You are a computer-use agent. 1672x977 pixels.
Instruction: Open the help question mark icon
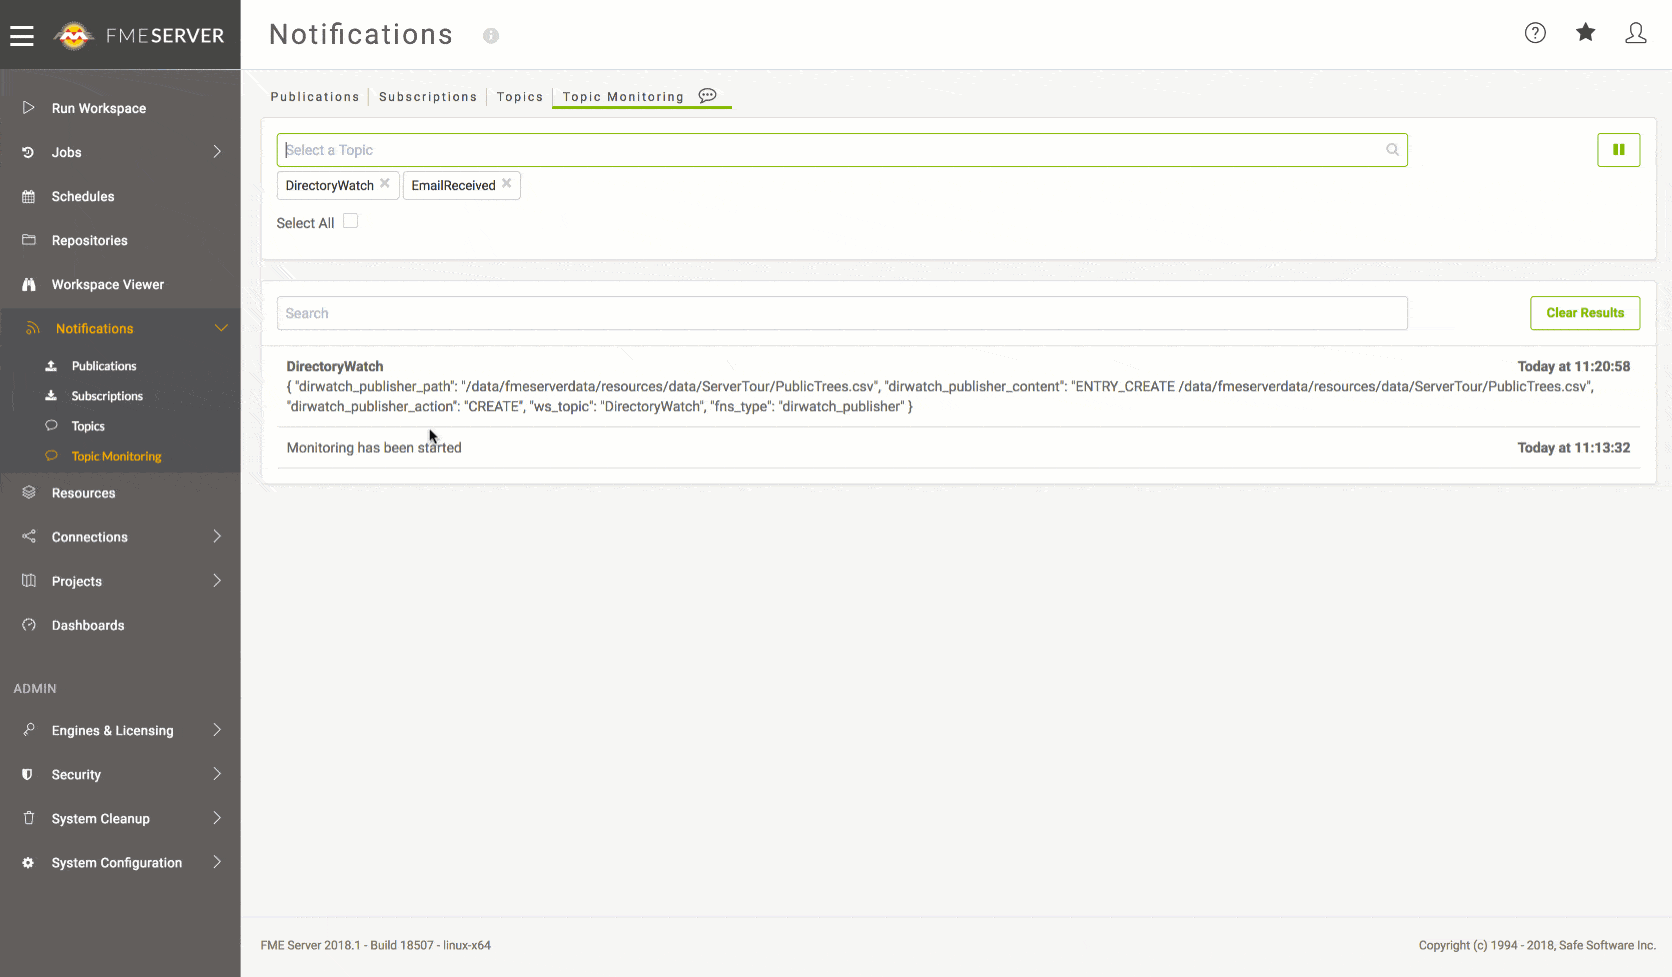point(1535,33)
